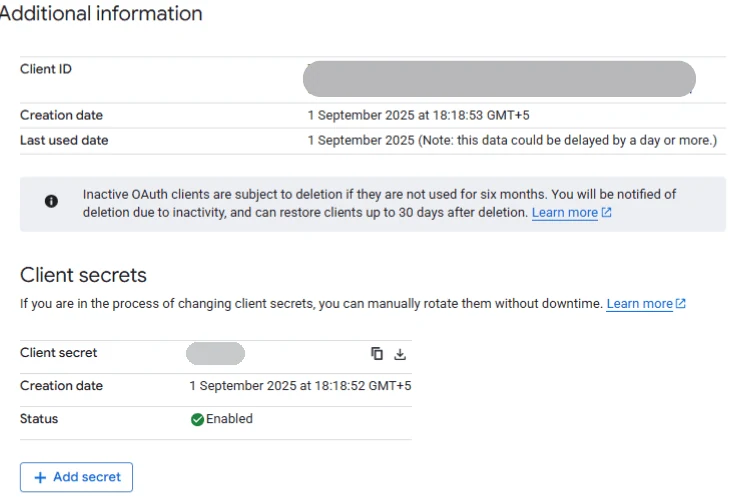Copy the client secret to clipboard

377,353
